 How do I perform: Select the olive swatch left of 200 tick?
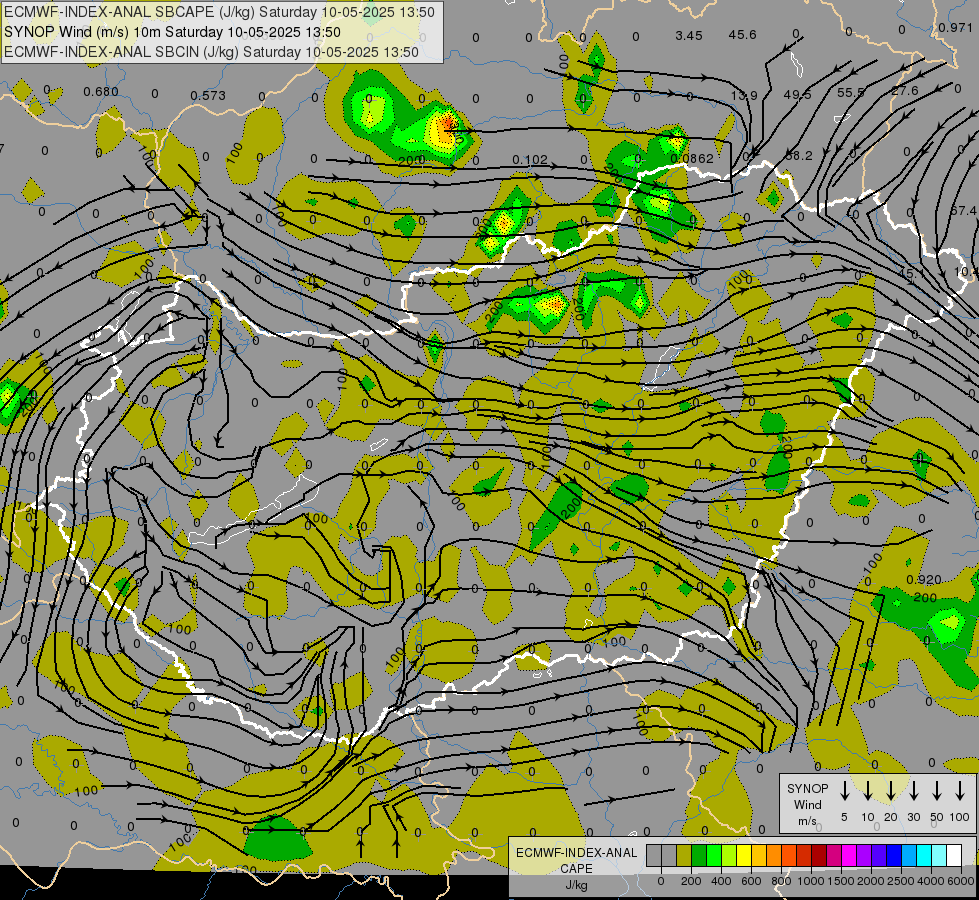pyautogui.click(x=684, y=856)
